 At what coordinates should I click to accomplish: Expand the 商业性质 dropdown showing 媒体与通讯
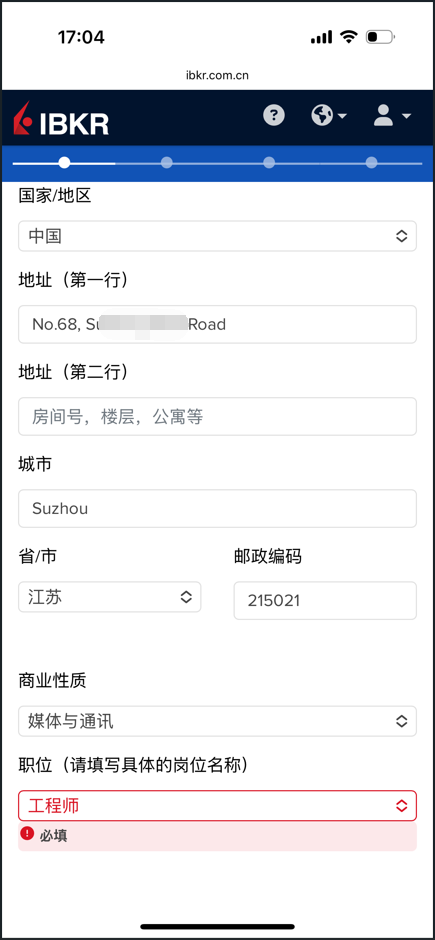(218, 721)
